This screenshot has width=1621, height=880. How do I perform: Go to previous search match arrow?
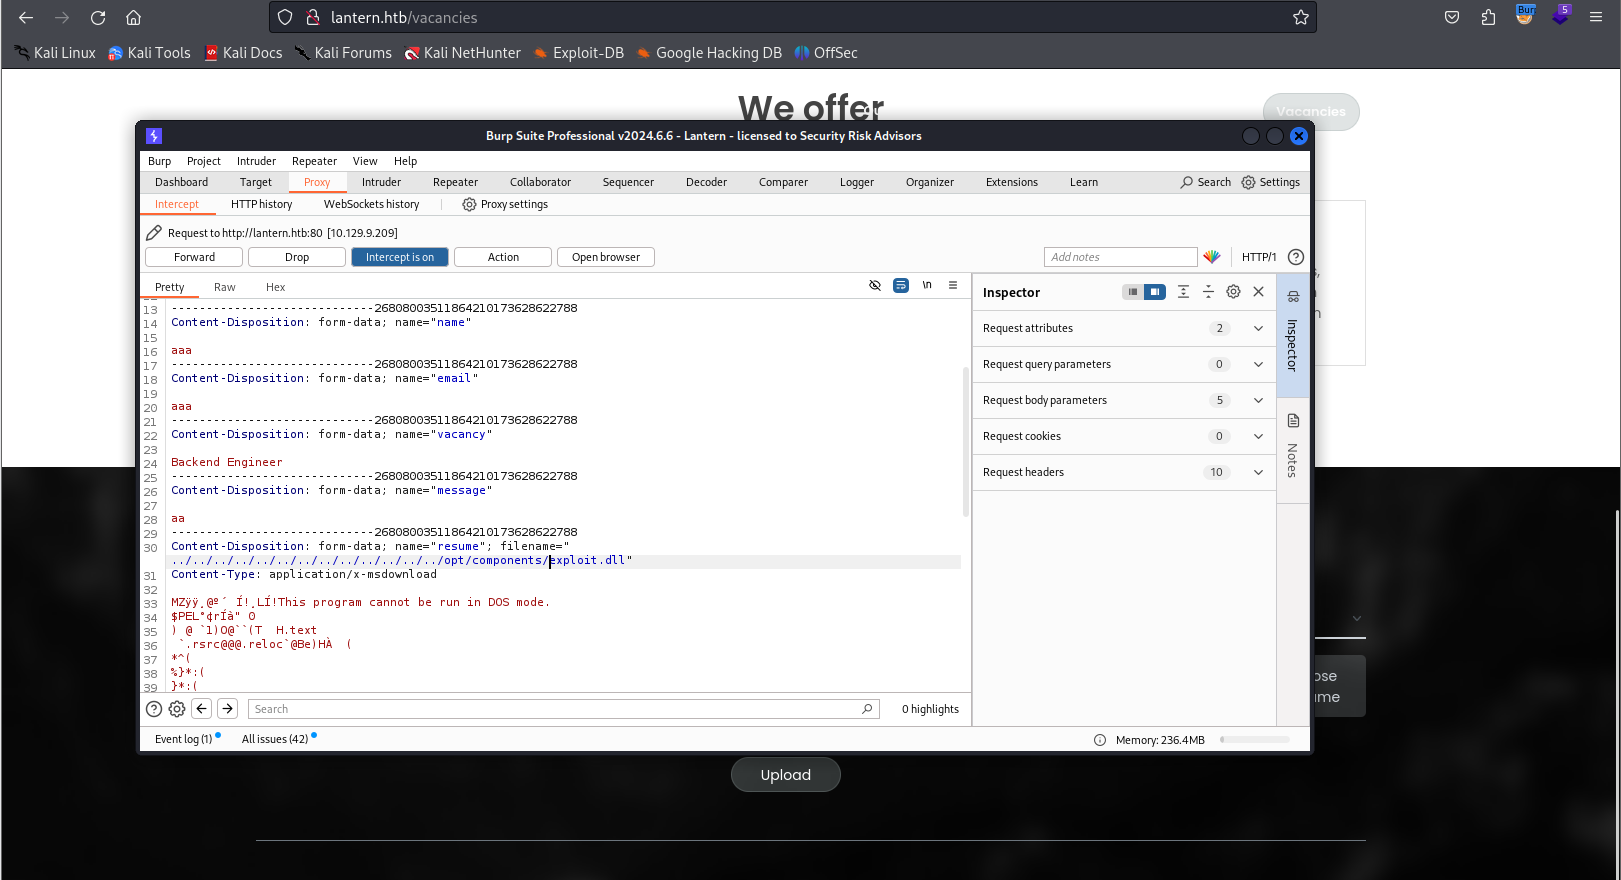(202, 709)
